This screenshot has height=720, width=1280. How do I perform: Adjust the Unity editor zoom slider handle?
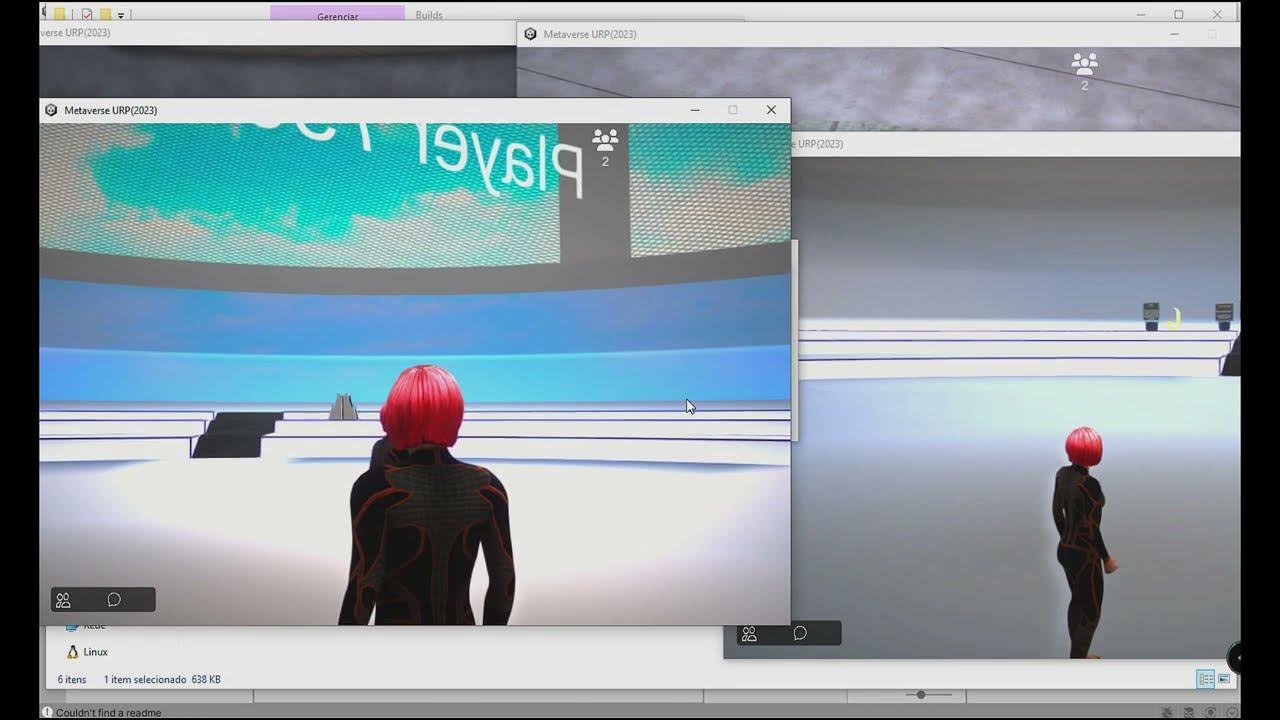coord(921,695)
